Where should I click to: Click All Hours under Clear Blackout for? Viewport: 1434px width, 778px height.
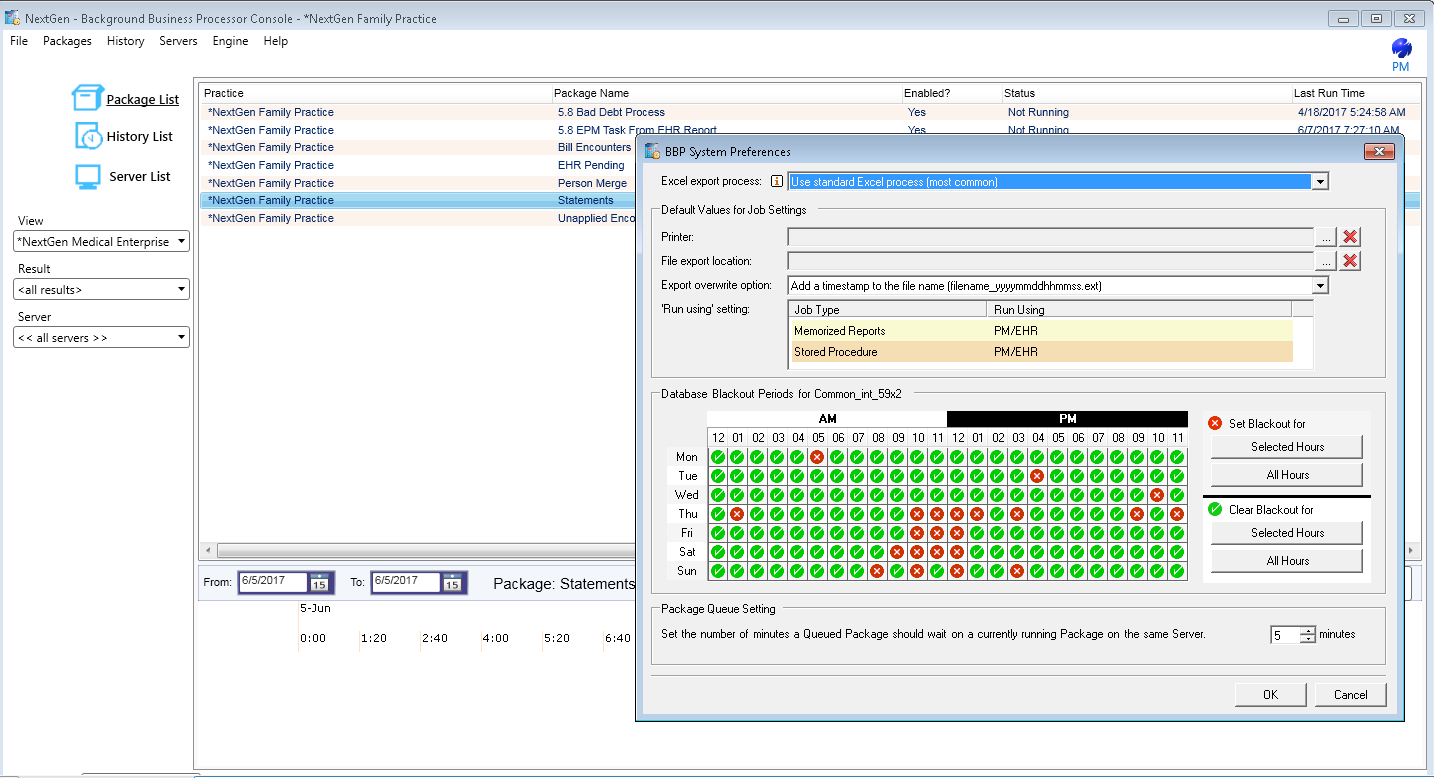click(1287, 561)
